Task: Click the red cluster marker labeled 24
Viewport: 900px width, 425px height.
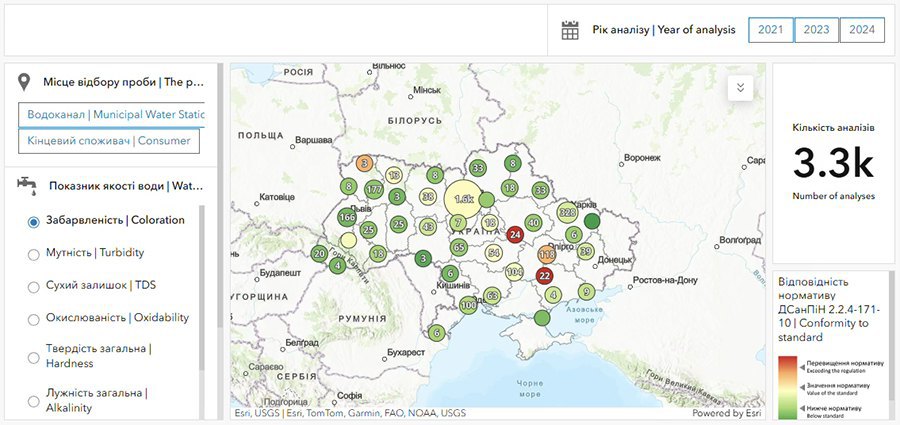Action: coord(515,234)
